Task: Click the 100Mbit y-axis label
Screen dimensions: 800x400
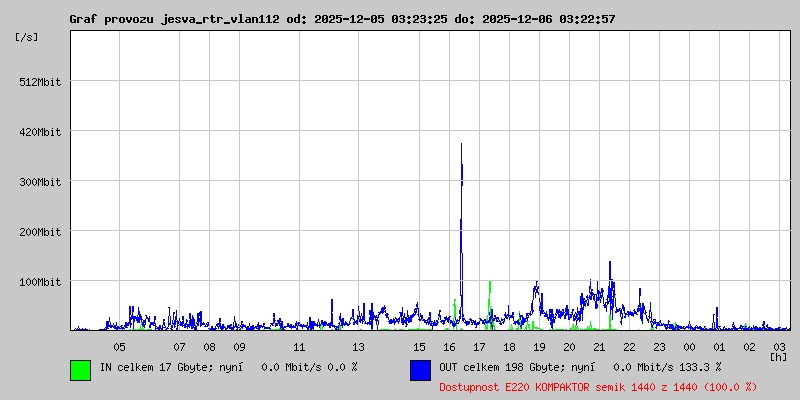Action: pos(40,282)
